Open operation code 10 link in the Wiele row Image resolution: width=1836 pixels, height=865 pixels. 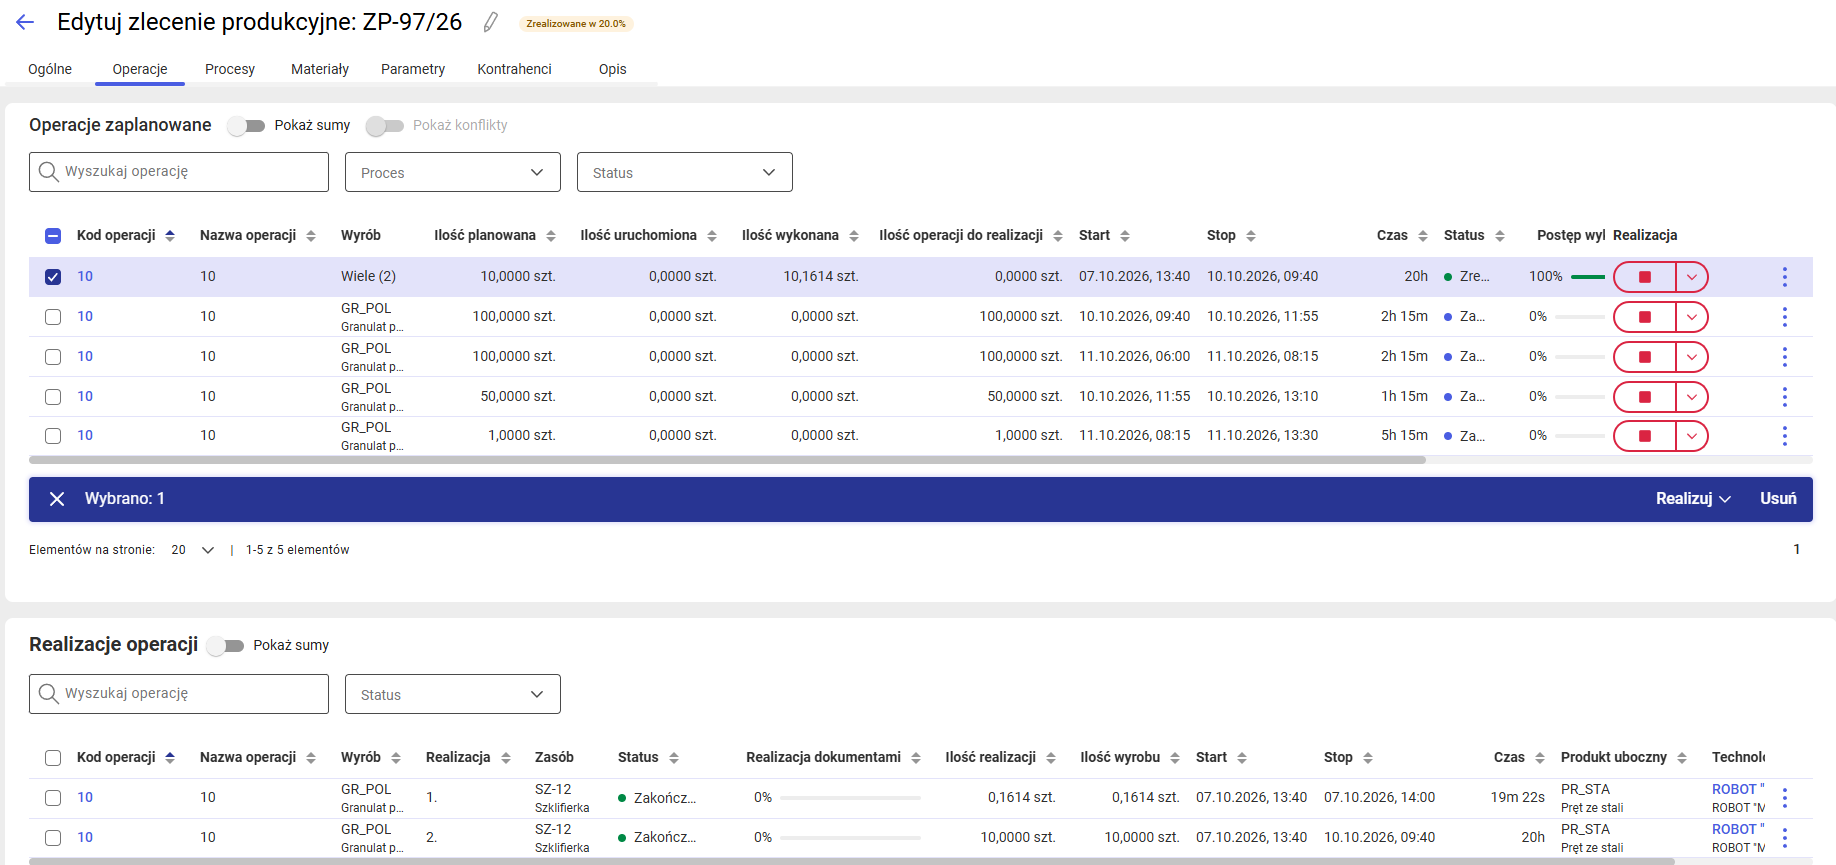click(85, 277)
